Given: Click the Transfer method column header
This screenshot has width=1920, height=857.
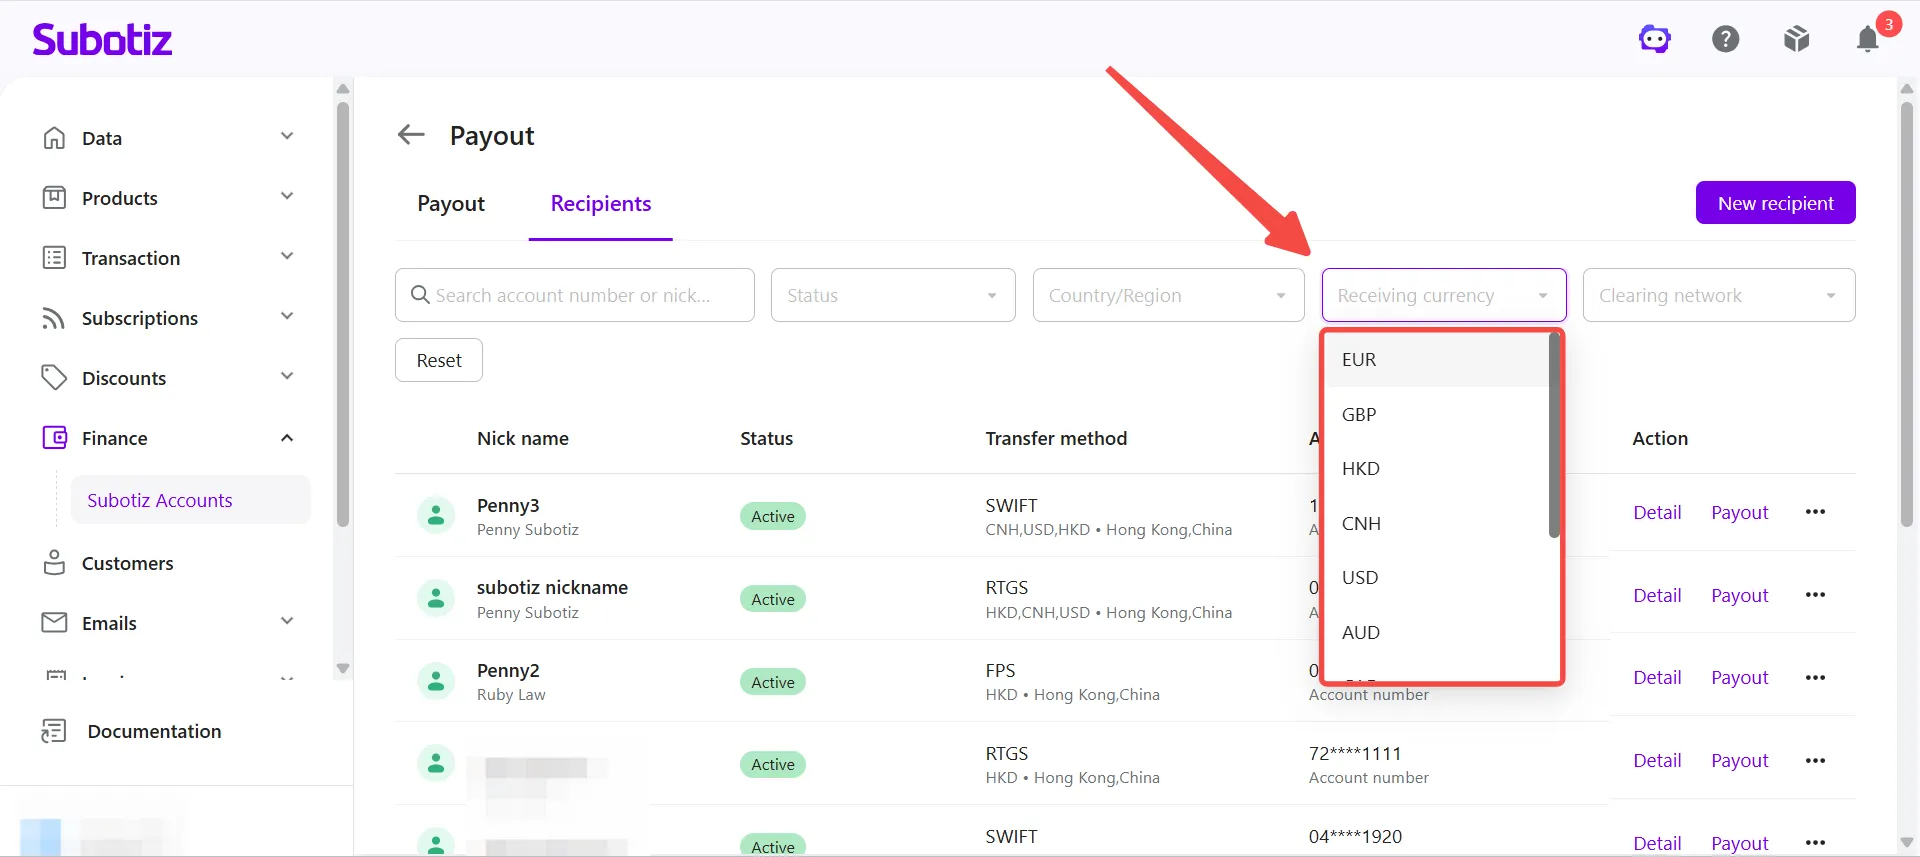Looking at the screenshot, I should coord(1056,438).
